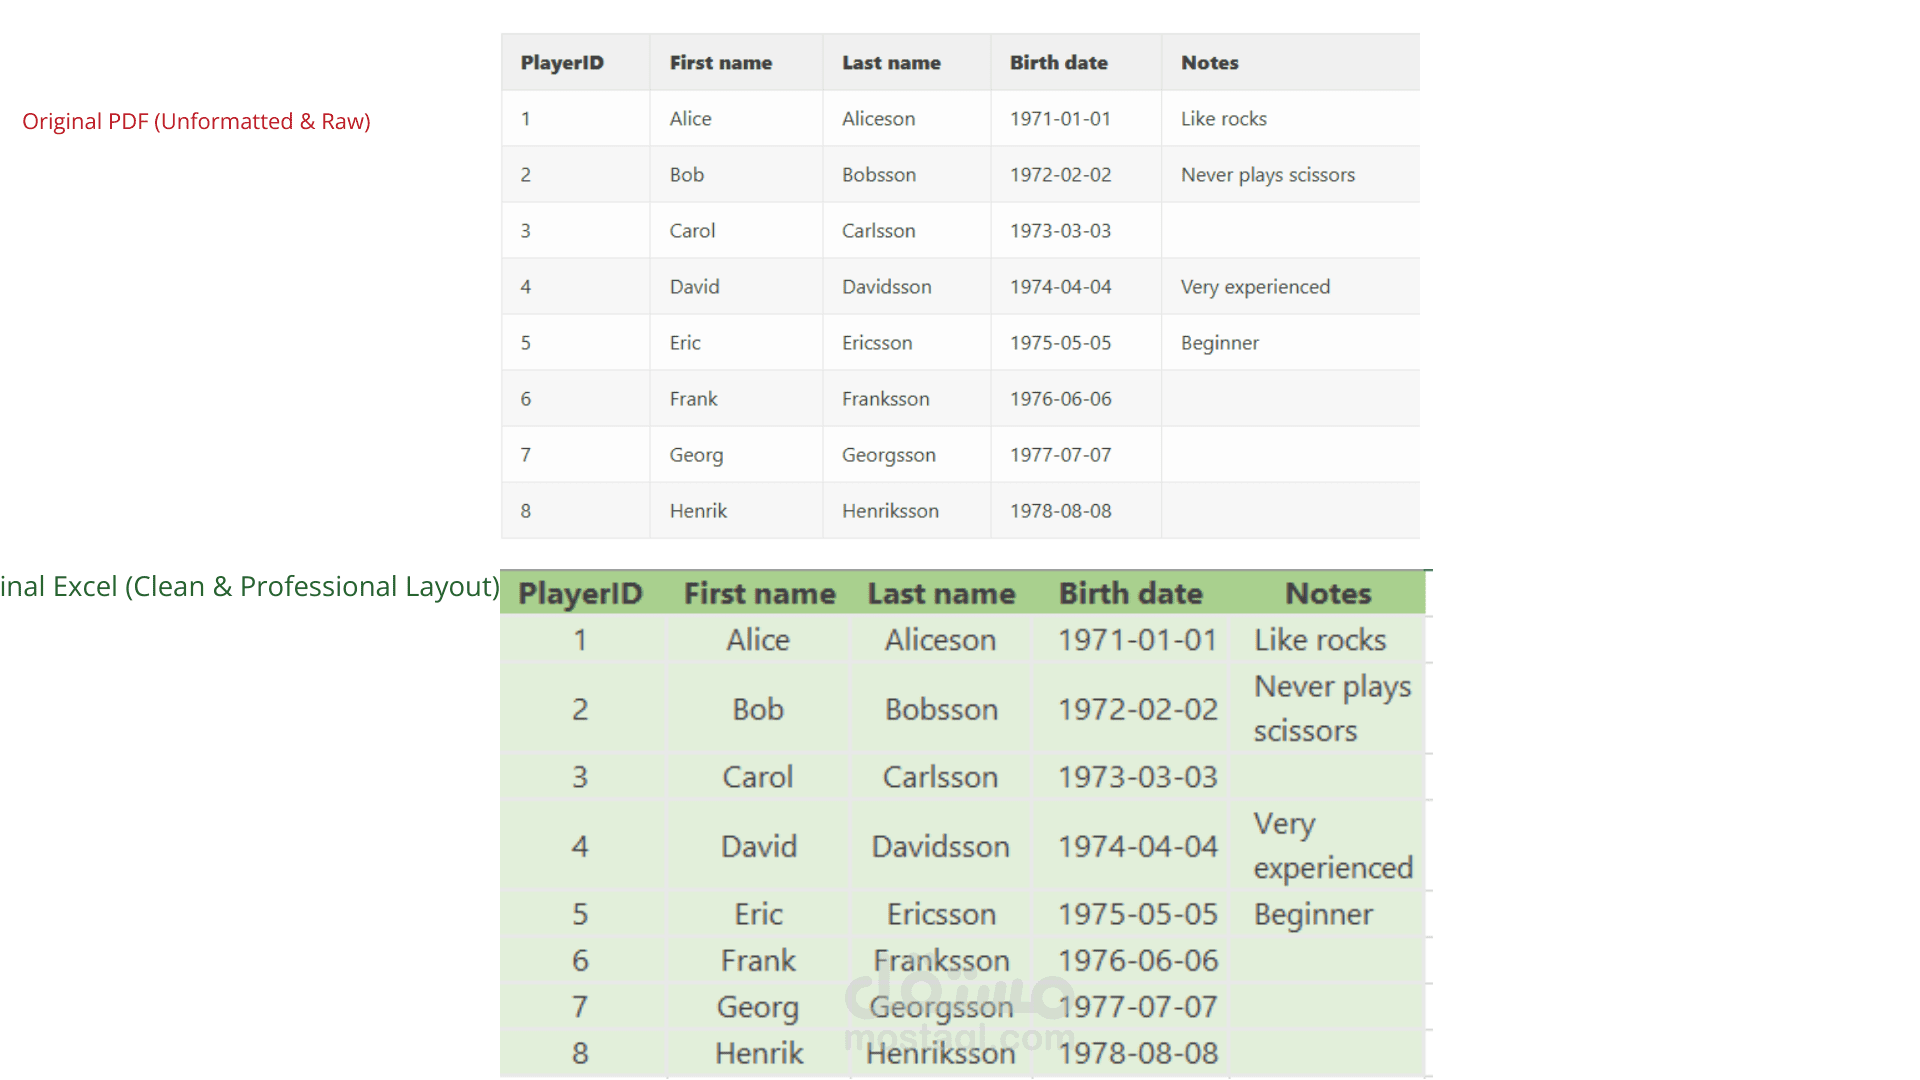Viewport: 1920px width, 1080px height.
Task: Click the 'Last name' header in green table
Action: [941, 594]
